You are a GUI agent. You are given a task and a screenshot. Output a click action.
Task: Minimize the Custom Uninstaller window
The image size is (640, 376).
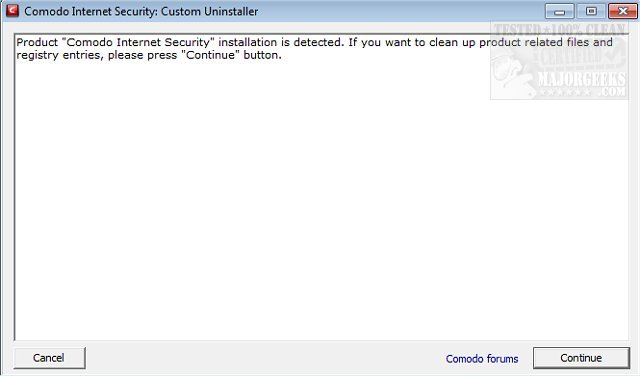560,11
